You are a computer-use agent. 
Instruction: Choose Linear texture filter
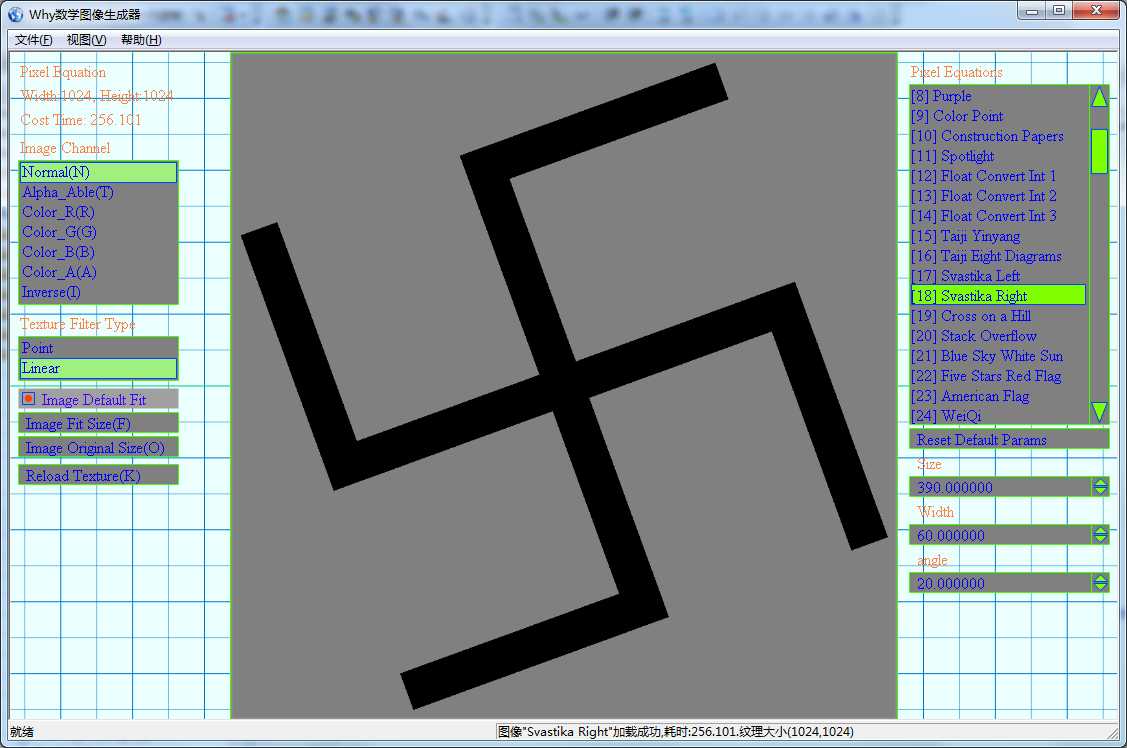[x=98, y=369]
